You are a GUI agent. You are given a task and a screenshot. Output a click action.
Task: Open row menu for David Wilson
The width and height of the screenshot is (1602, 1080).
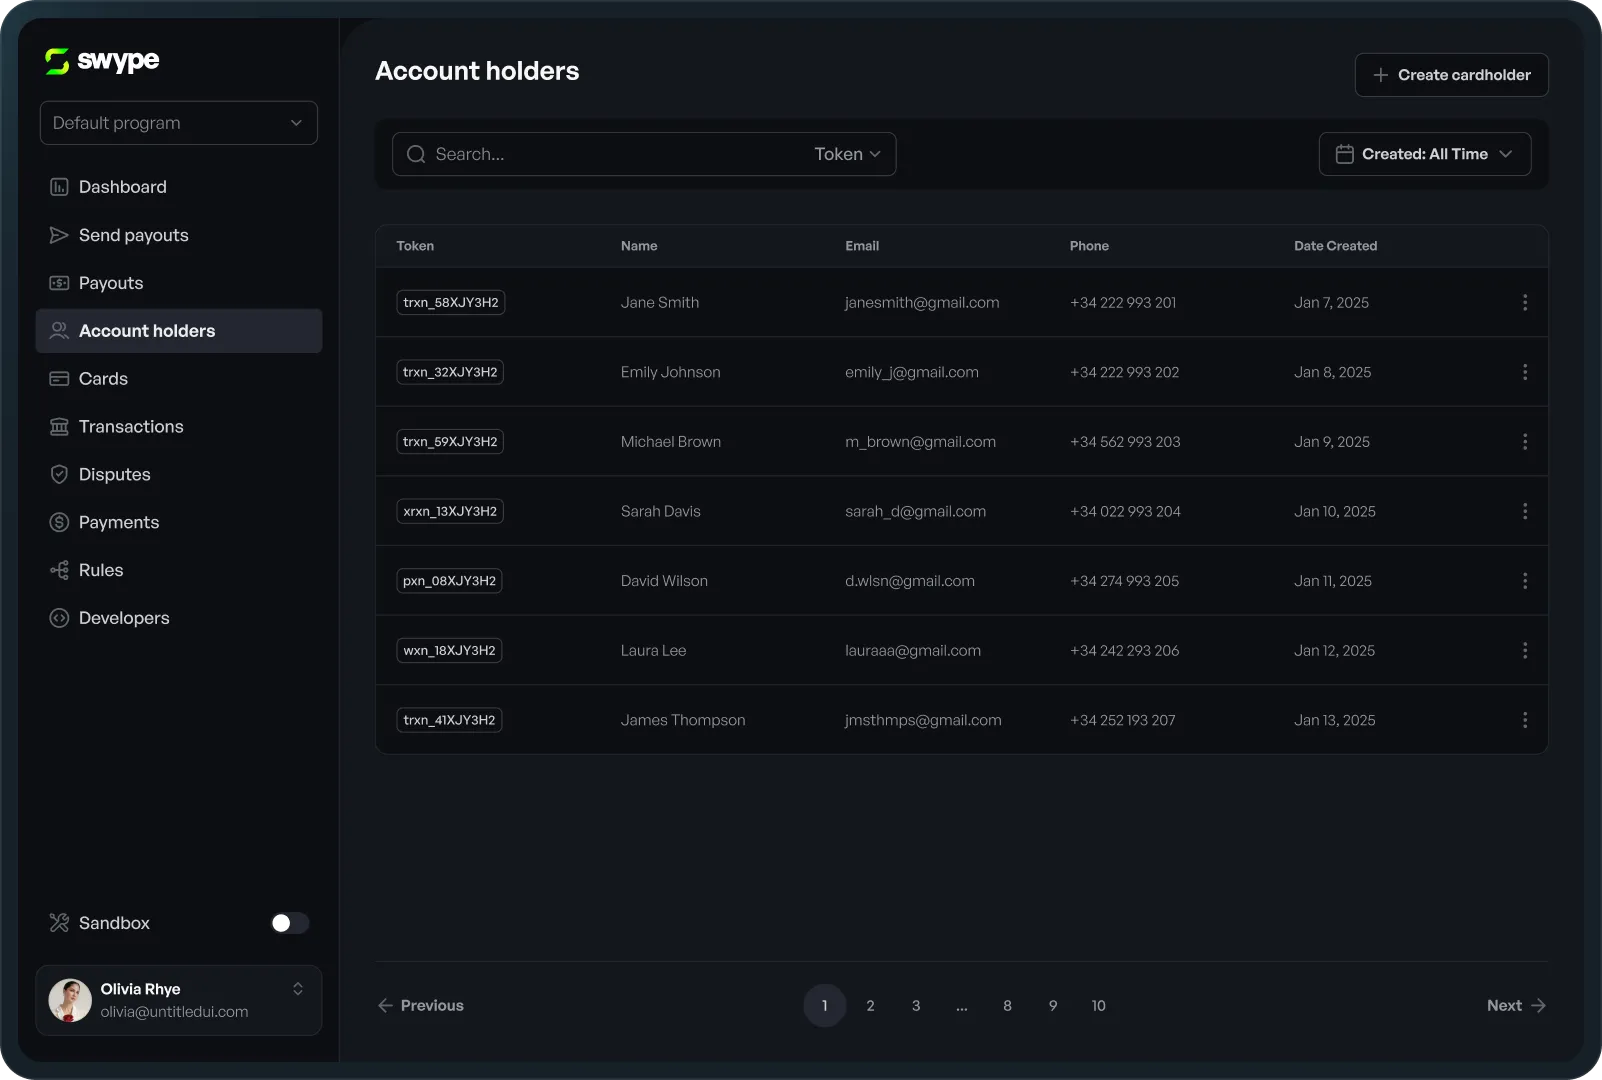1525,581
